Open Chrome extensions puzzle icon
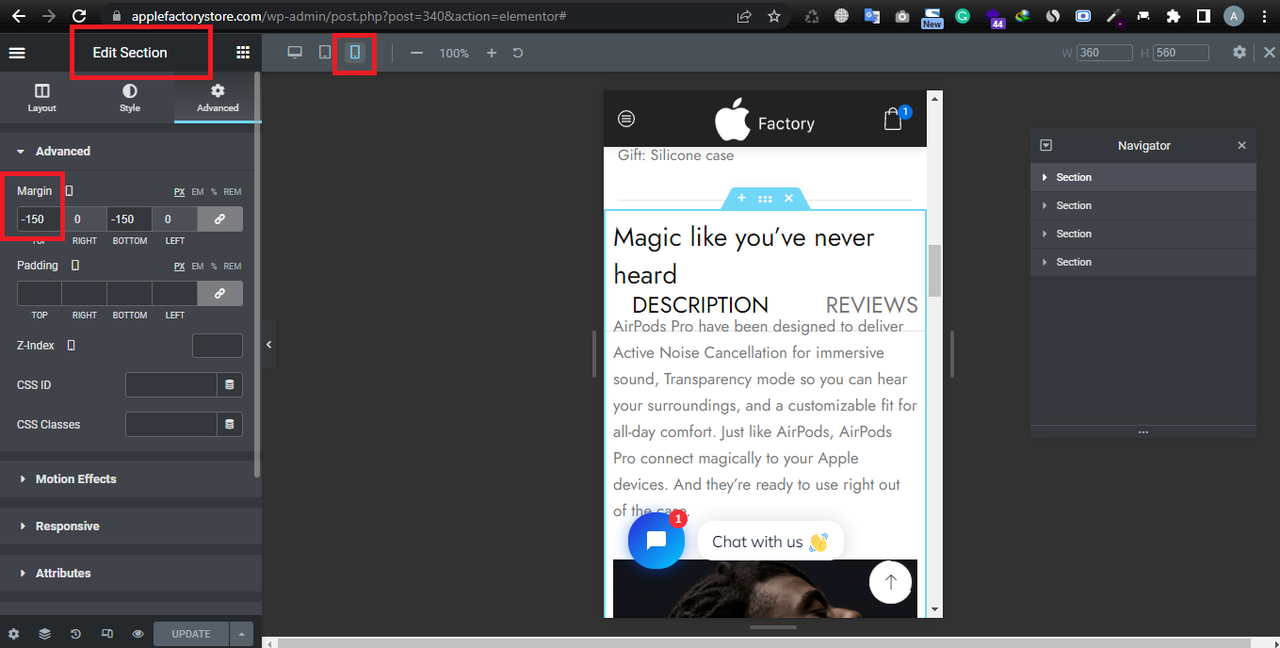1280x648 pixels. (x=1174, y=16)
